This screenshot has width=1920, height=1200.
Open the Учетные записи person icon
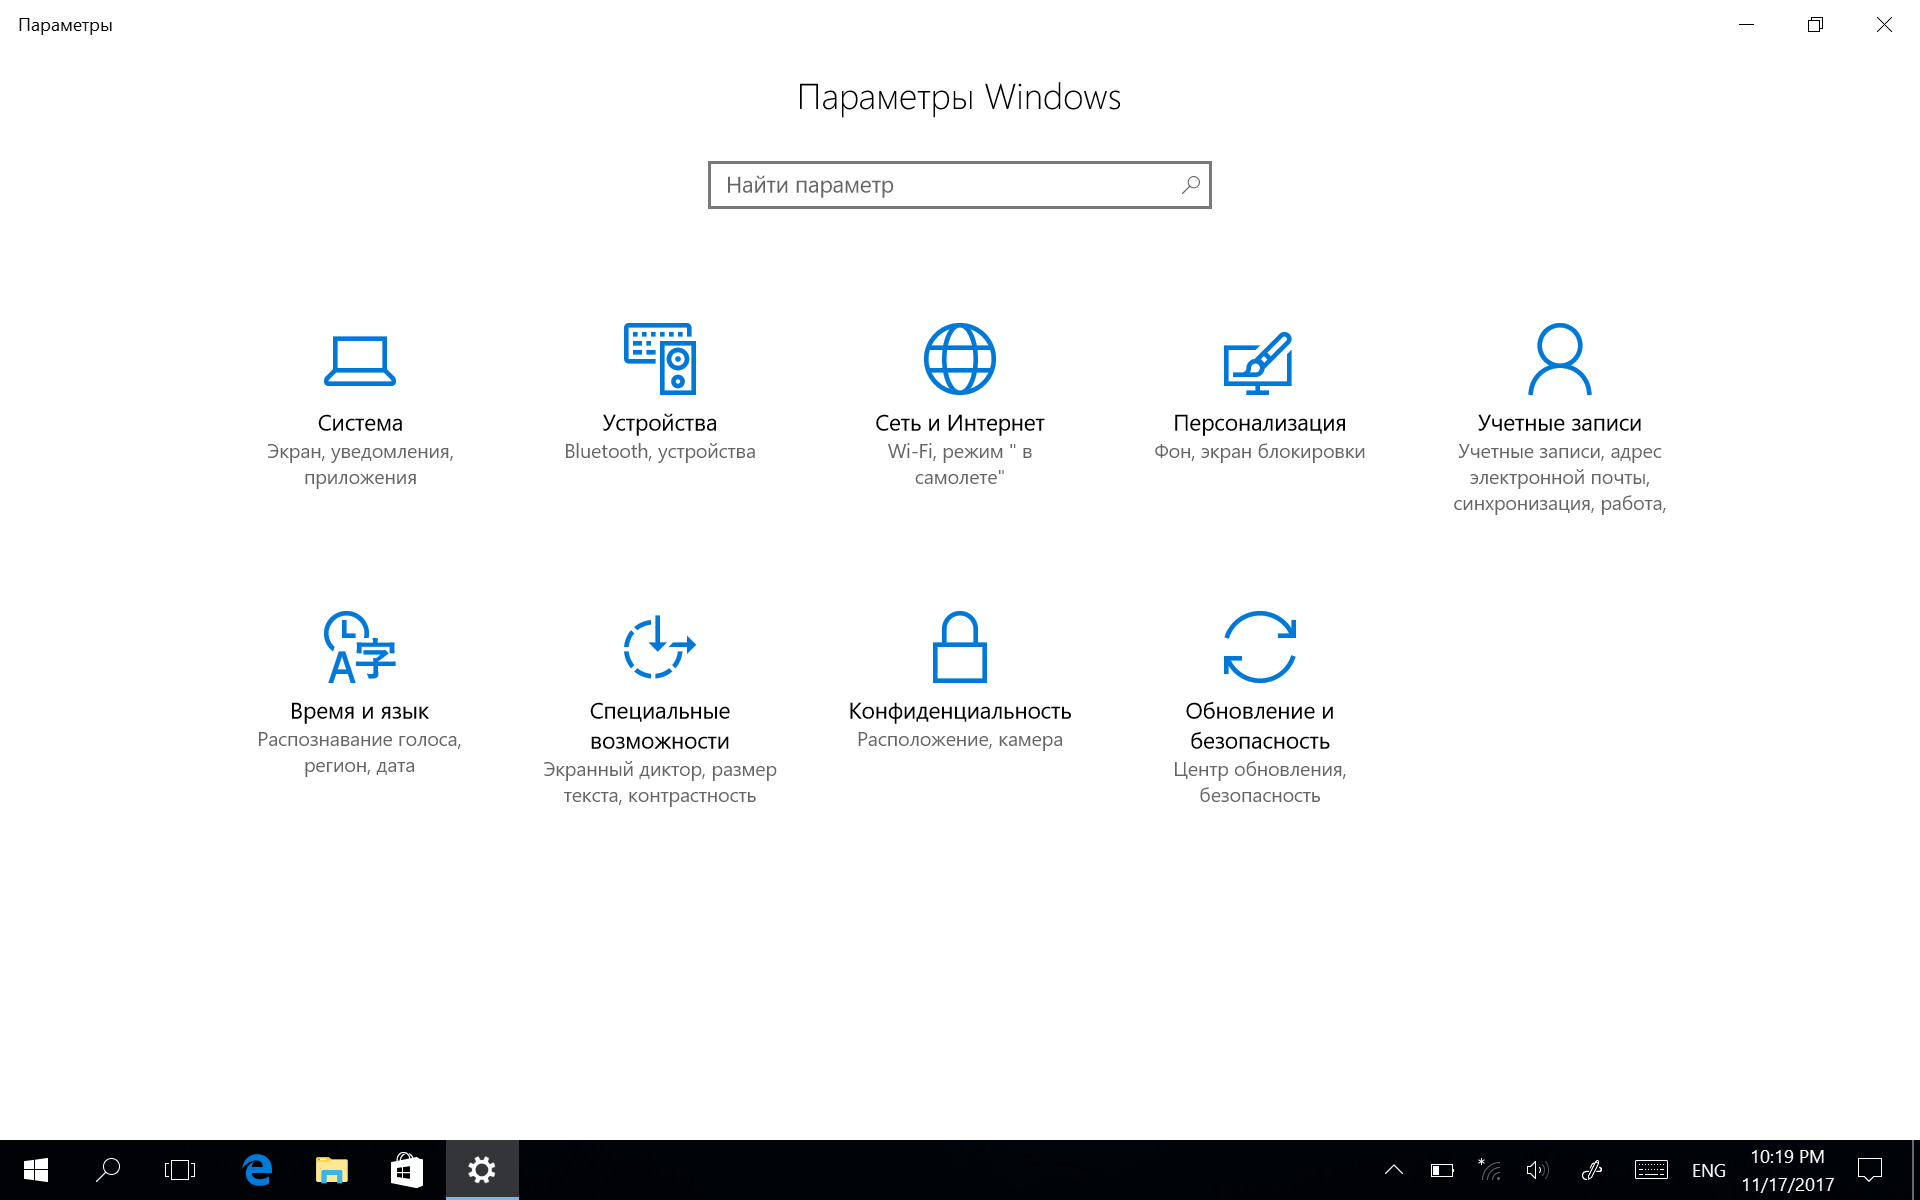tap(1560, 359)
